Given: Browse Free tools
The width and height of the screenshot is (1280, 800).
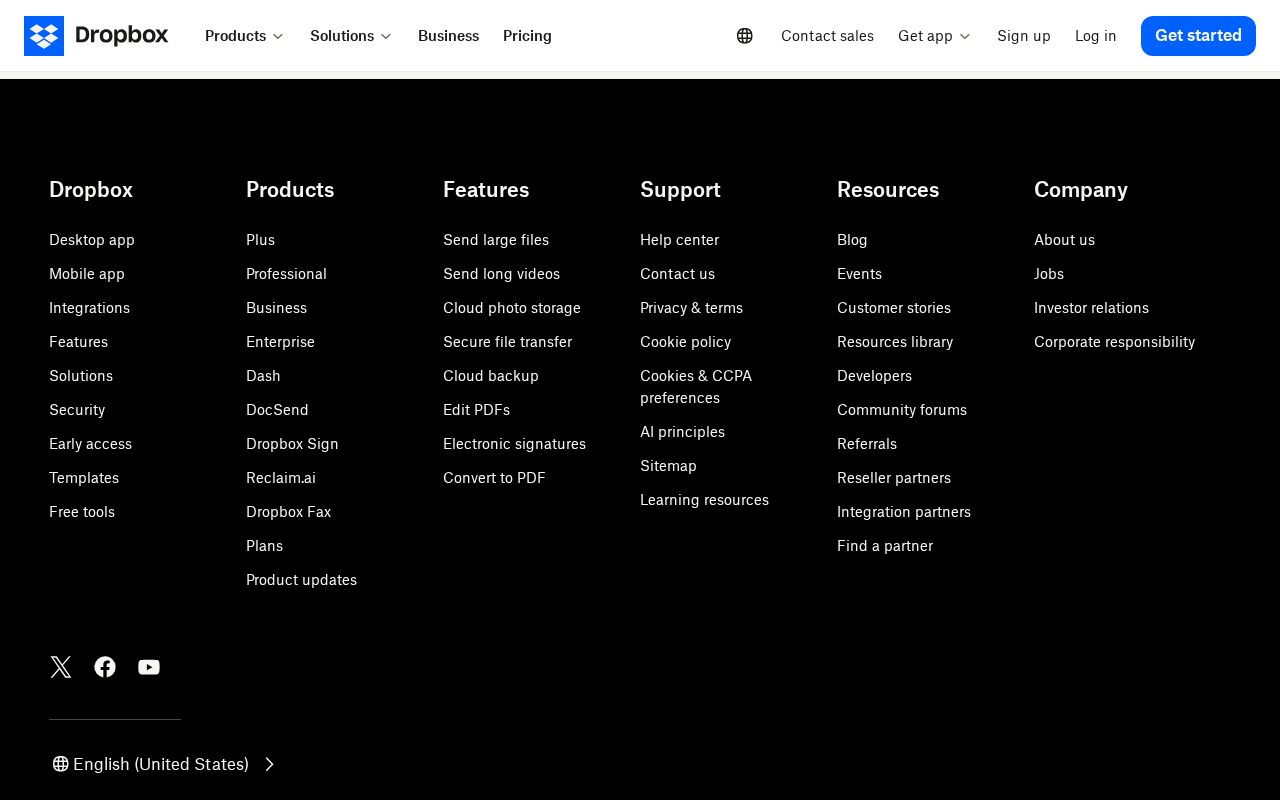Looking at the screenshot, I should pos(82,512).
